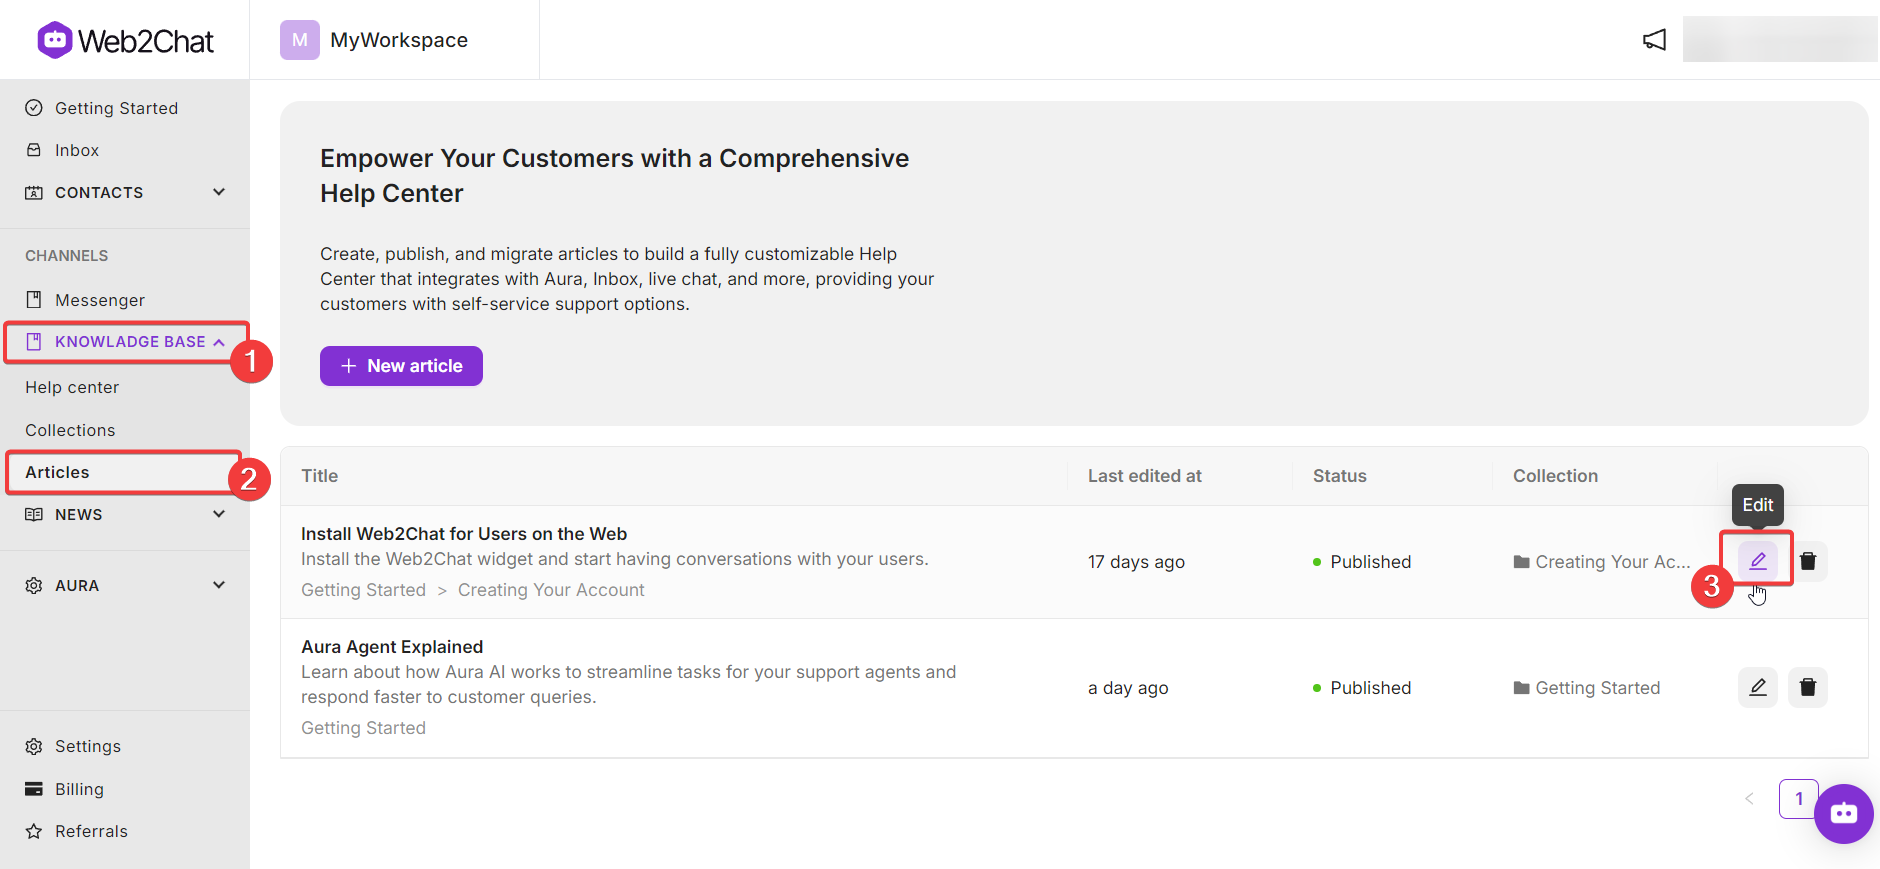Click the Billing card icon
Screen dimensions: 1880x869
click(x=34, y=789)
